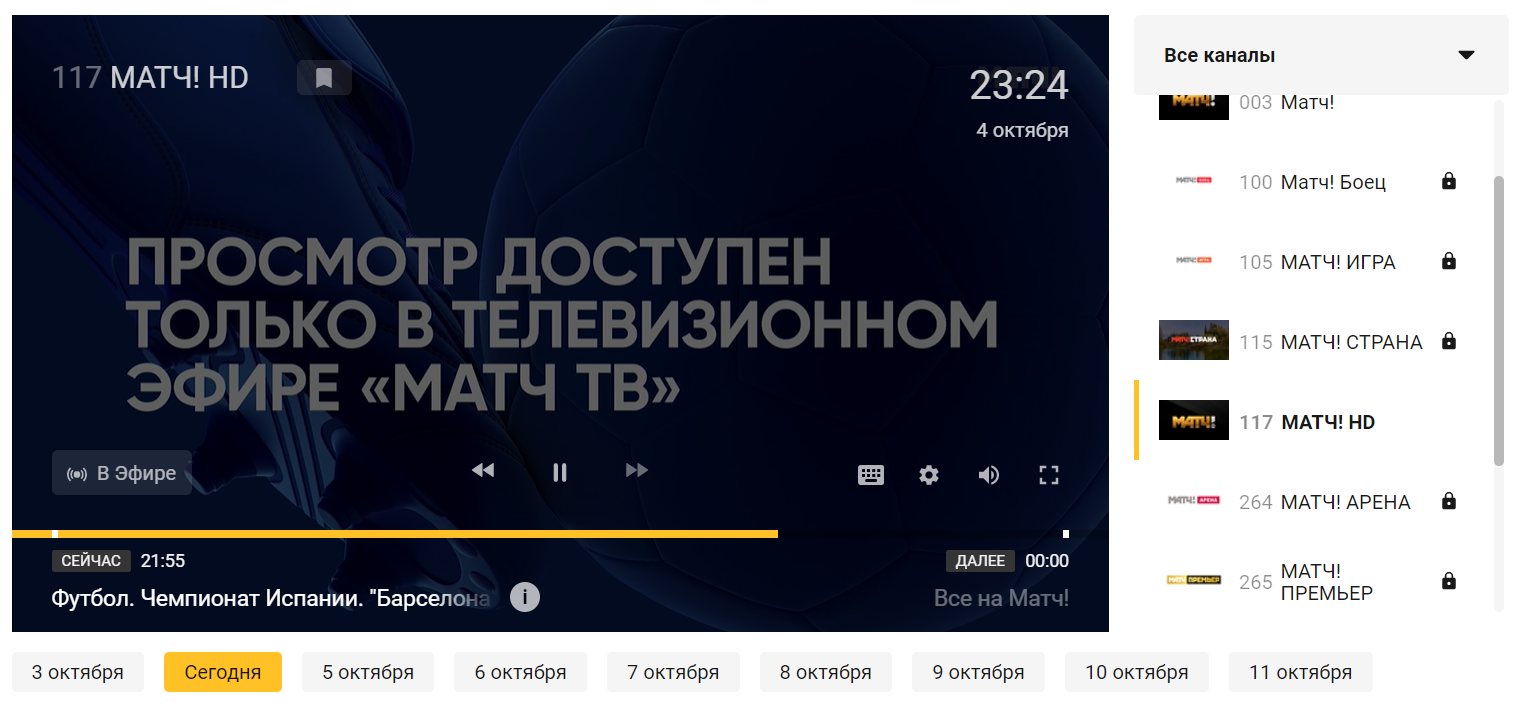Open the 7 октября schedule tab
The image size is (1528, 712).
point(673,672)
